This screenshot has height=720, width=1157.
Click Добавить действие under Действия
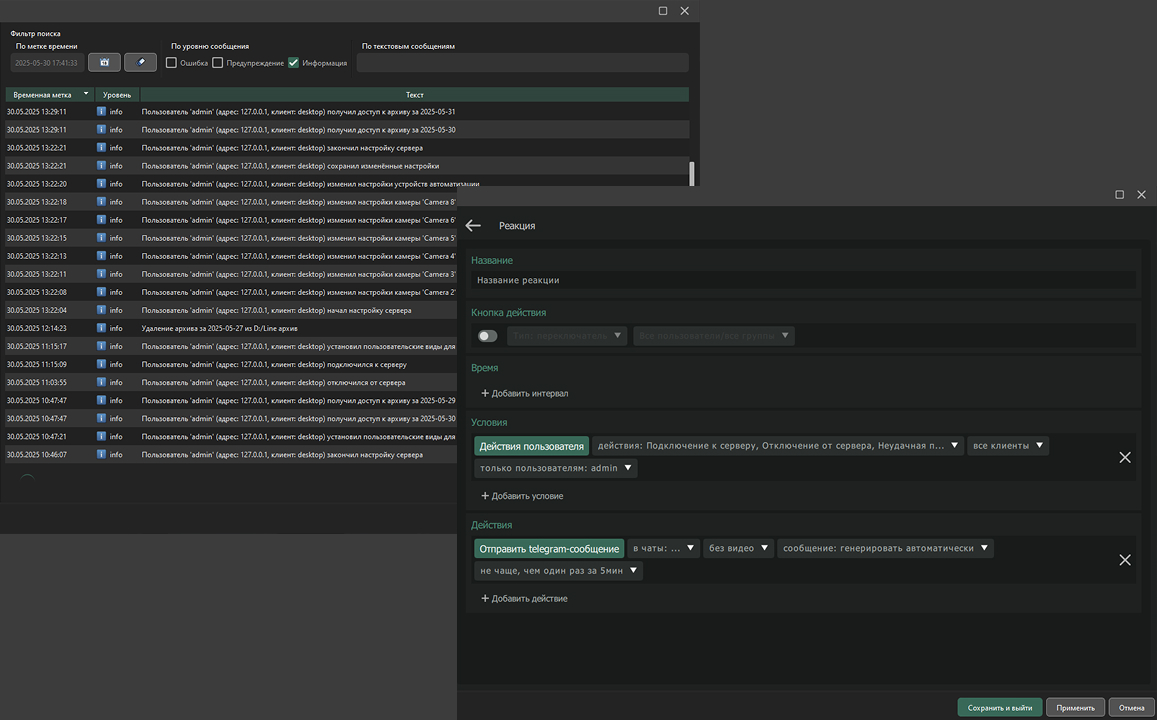coord(525,599)
